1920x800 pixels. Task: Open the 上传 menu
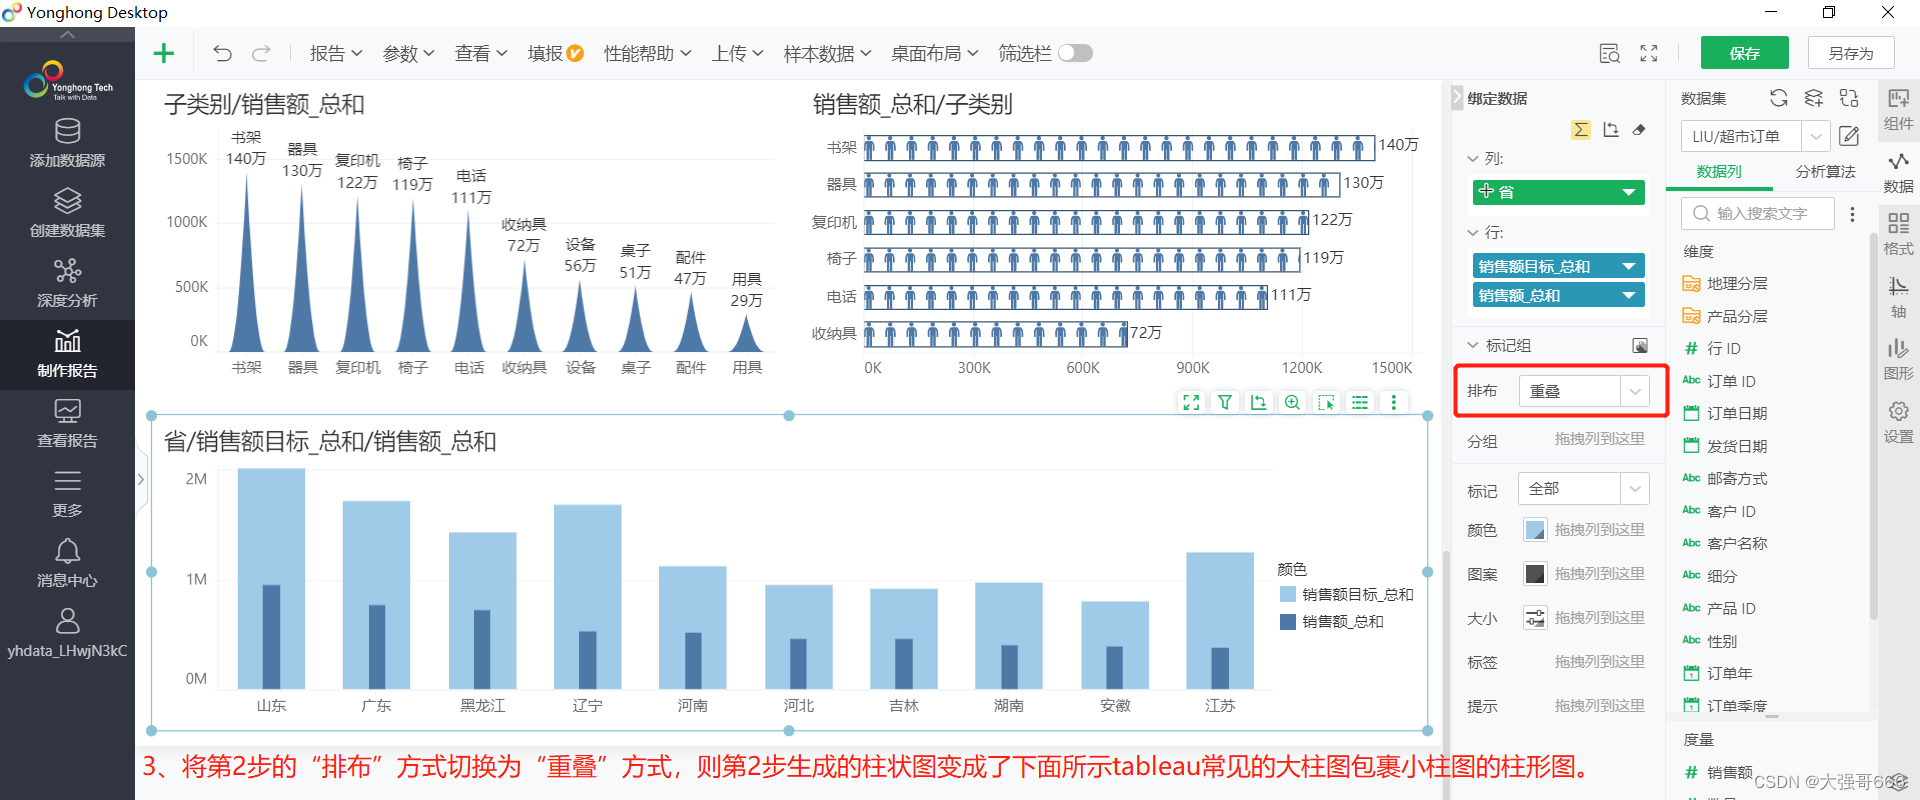pos(737,53)
